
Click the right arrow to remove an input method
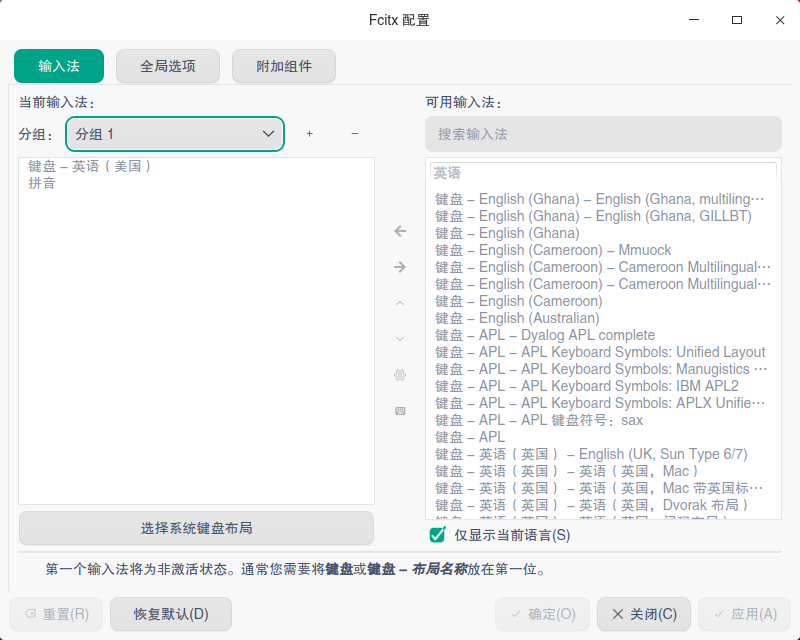pos(400,267)
